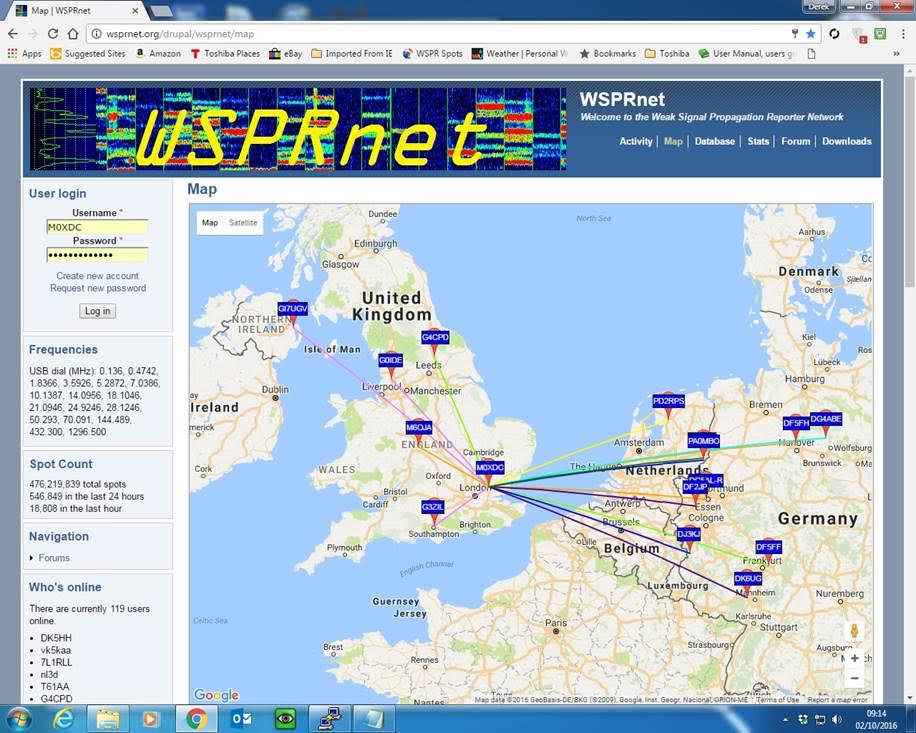Open user 7L1RLL in Who's online list
Screen dimensions: 916x733
[56, 662]
